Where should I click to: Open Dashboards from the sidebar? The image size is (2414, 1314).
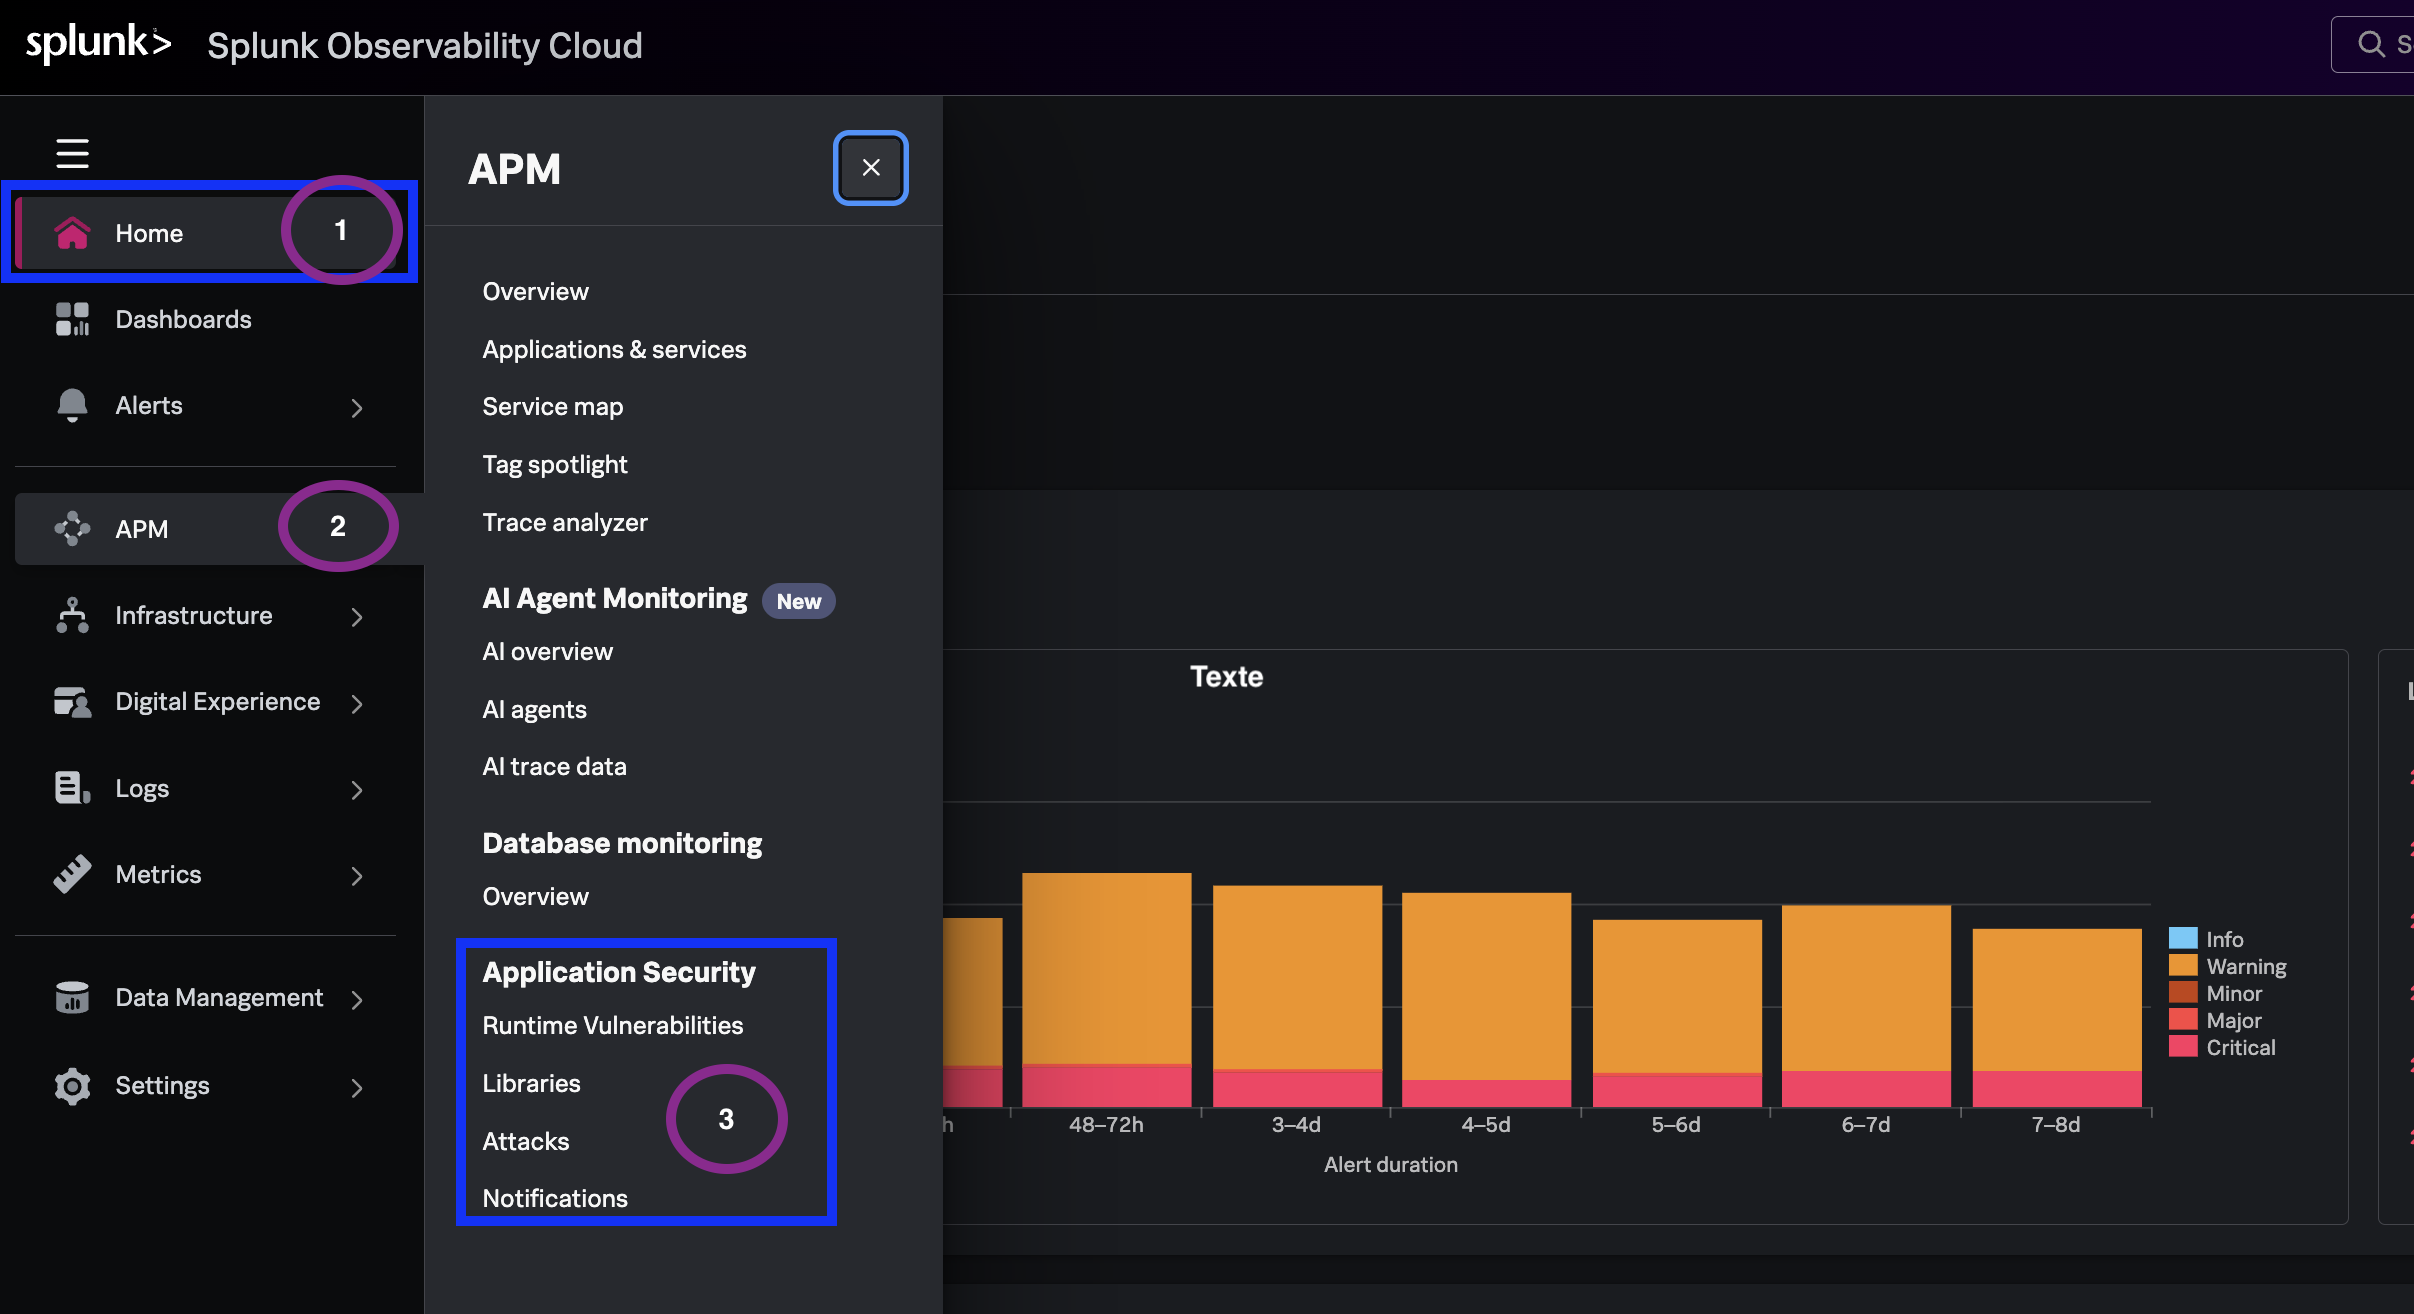click(x=205, y=319)
